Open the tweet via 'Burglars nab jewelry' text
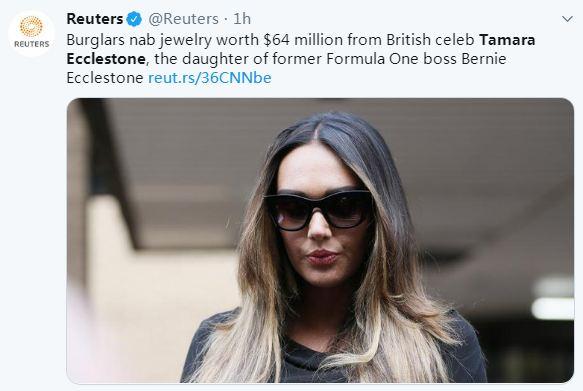The image size is (583, 391). pyautogui.click(x=139, y=40)
